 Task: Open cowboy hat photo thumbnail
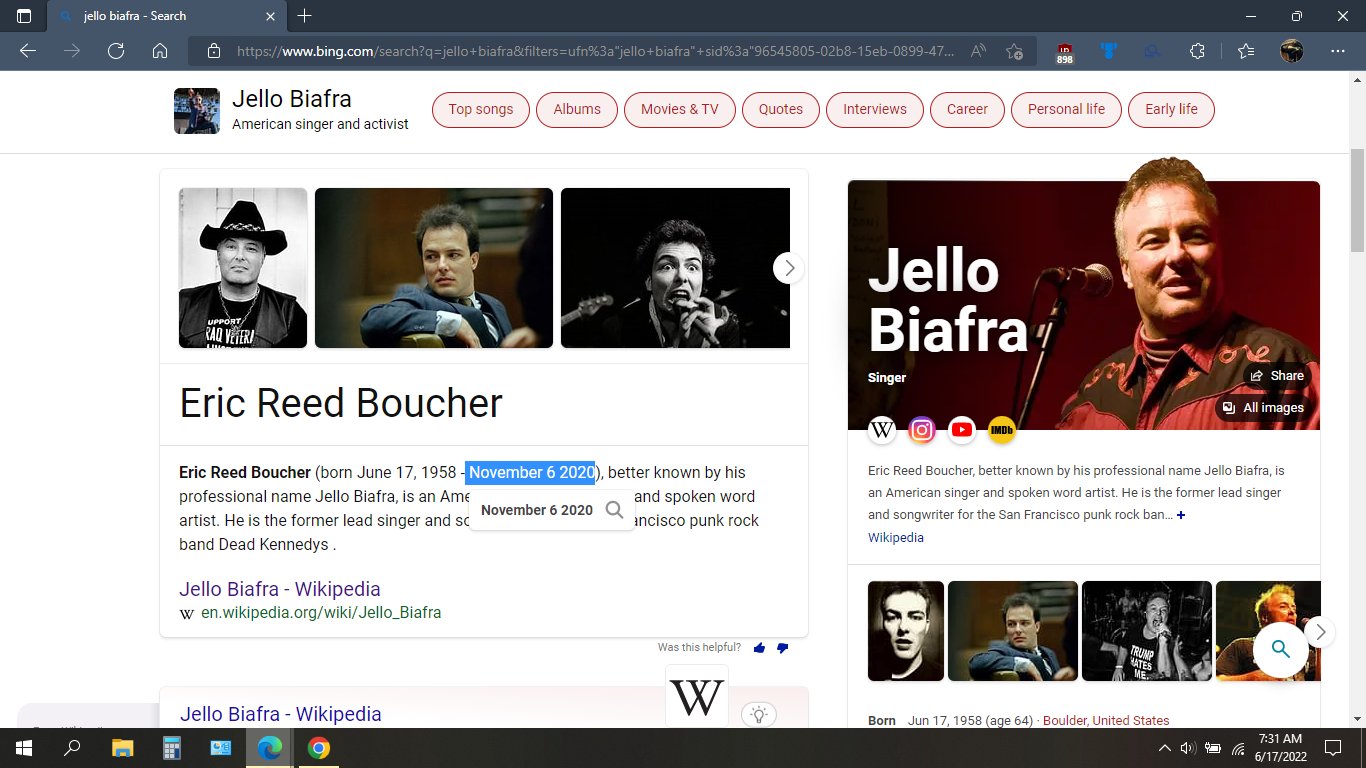[243, 268]
